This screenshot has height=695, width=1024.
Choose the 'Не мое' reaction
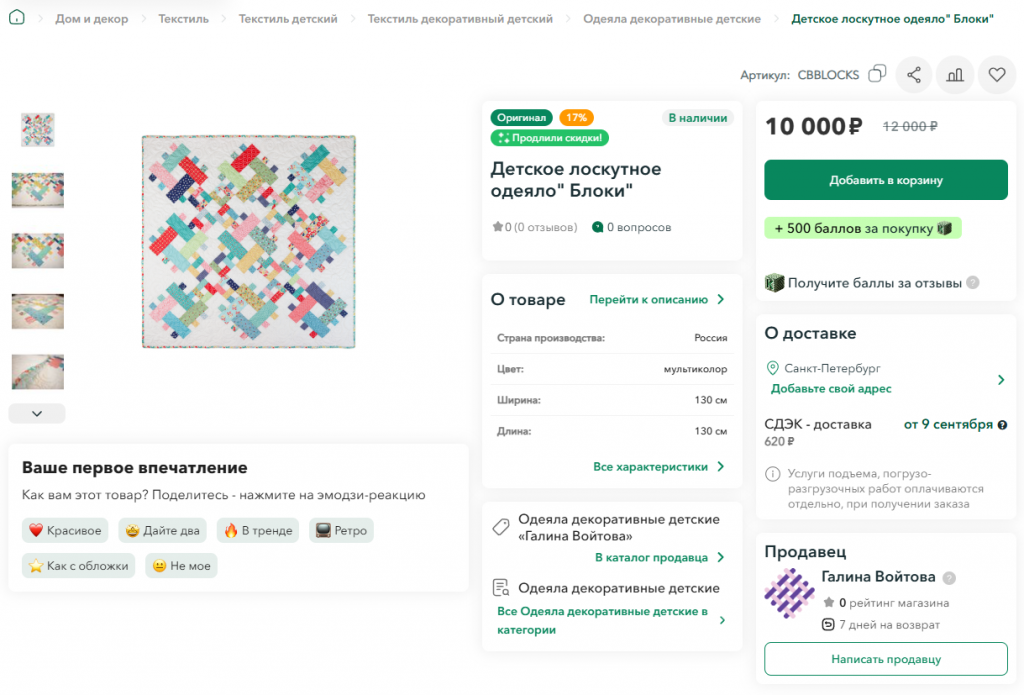[182, 566]
